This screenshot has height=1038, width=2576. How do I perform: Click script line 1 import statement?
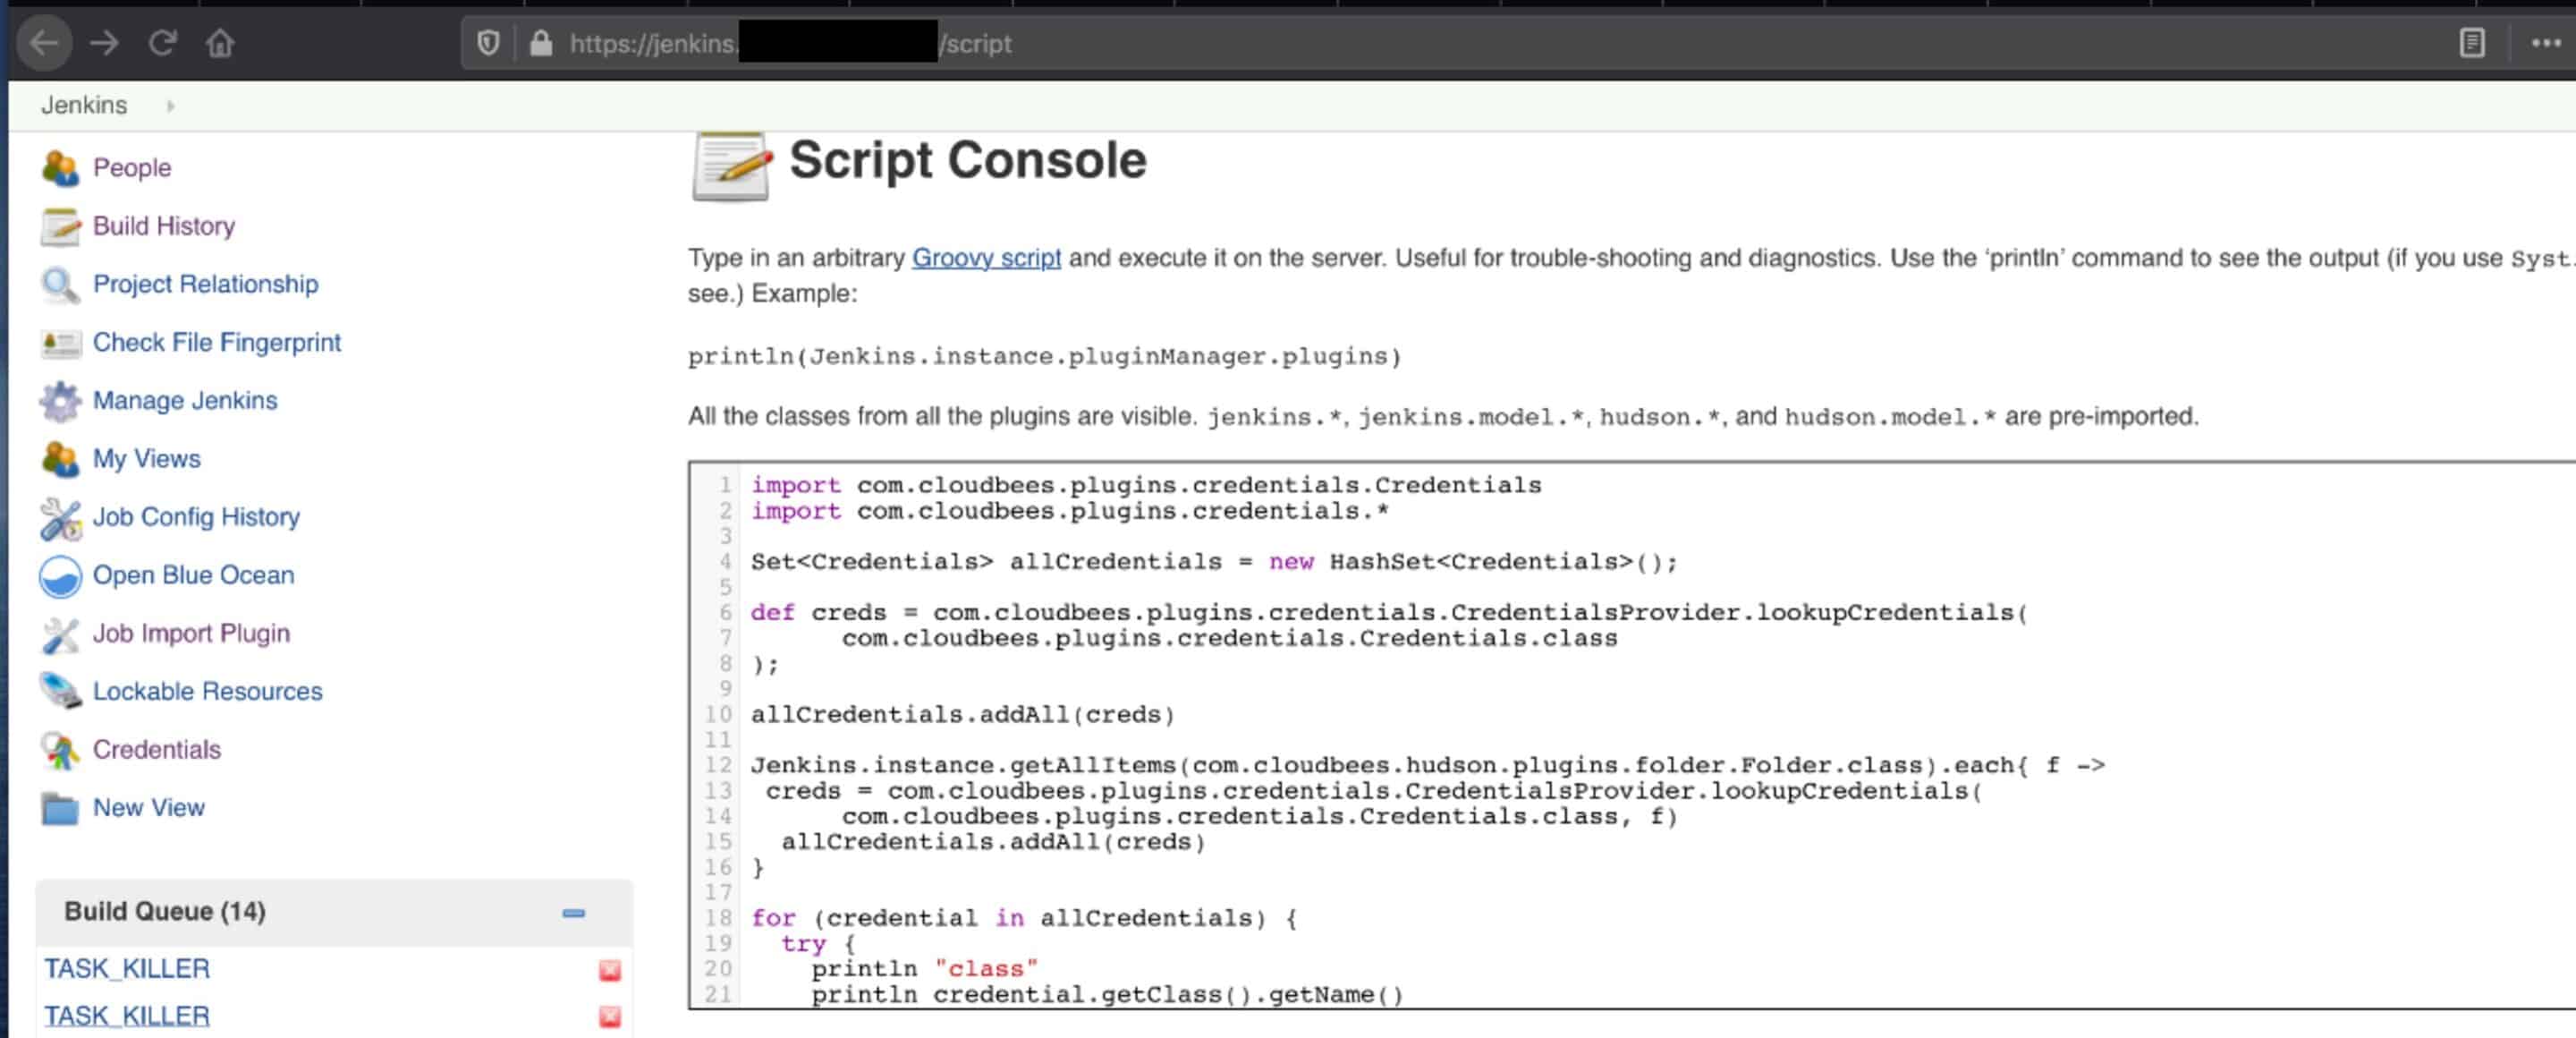click(1146, 485)
